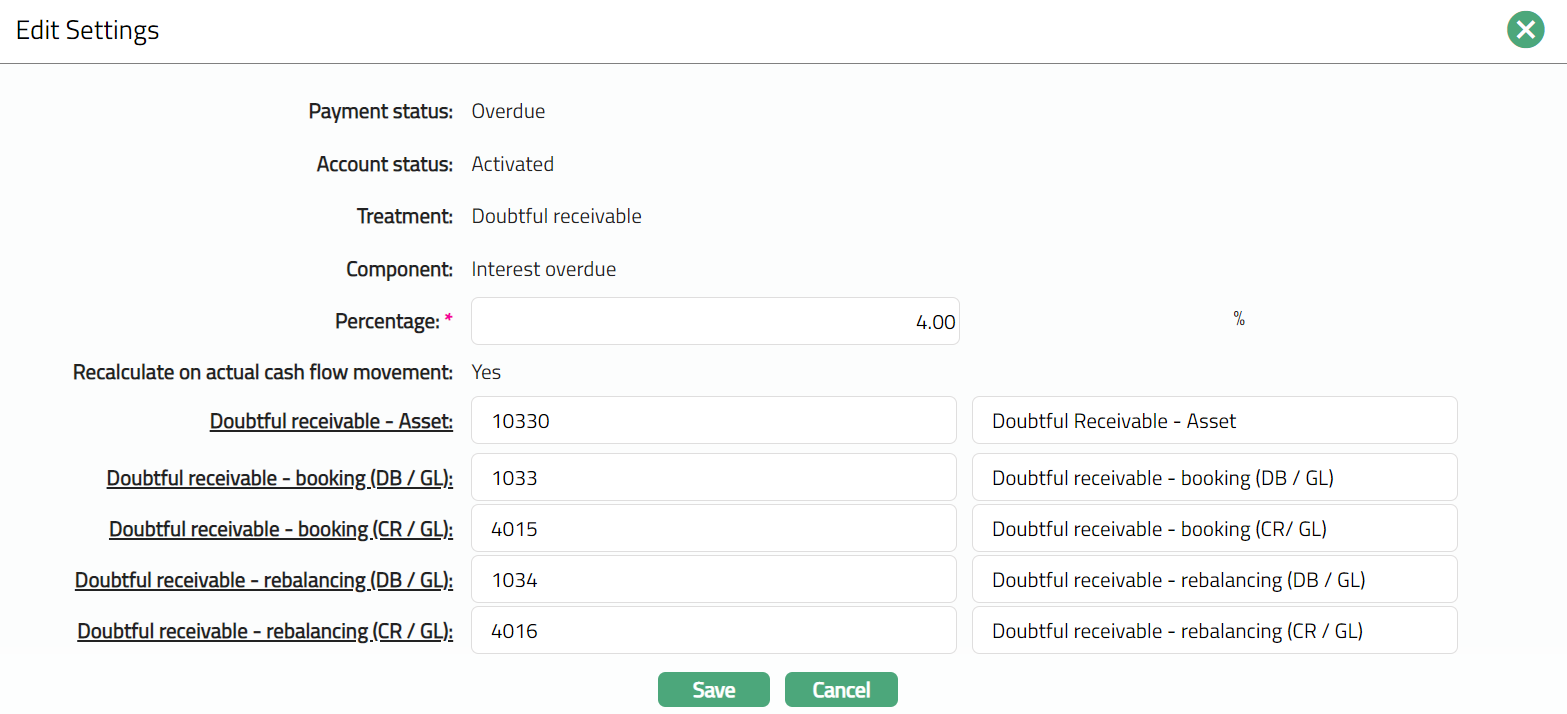This screenshot has height=714, width=1567.
Task: Click the booking (DB / GL) description field
Action: 1214,478
